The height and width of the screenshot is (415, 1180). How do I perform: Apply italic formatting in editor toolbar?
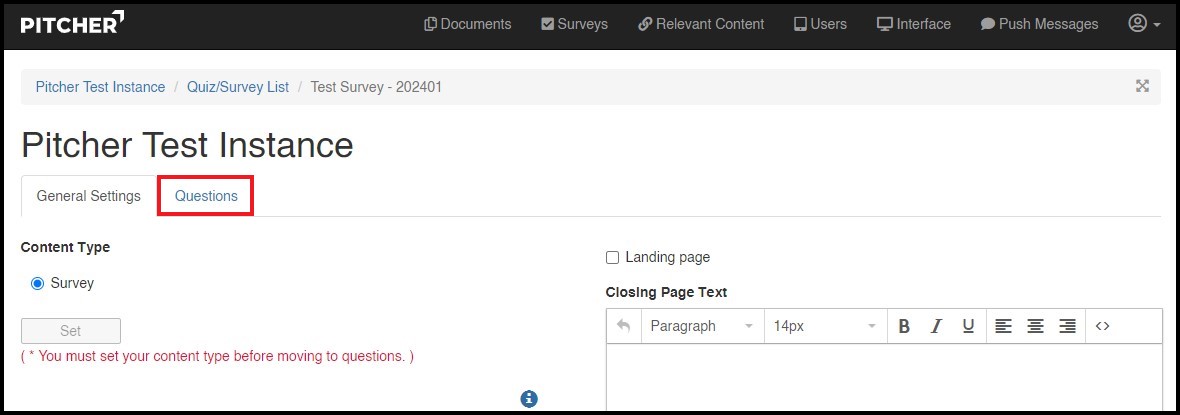pos(937,326)
